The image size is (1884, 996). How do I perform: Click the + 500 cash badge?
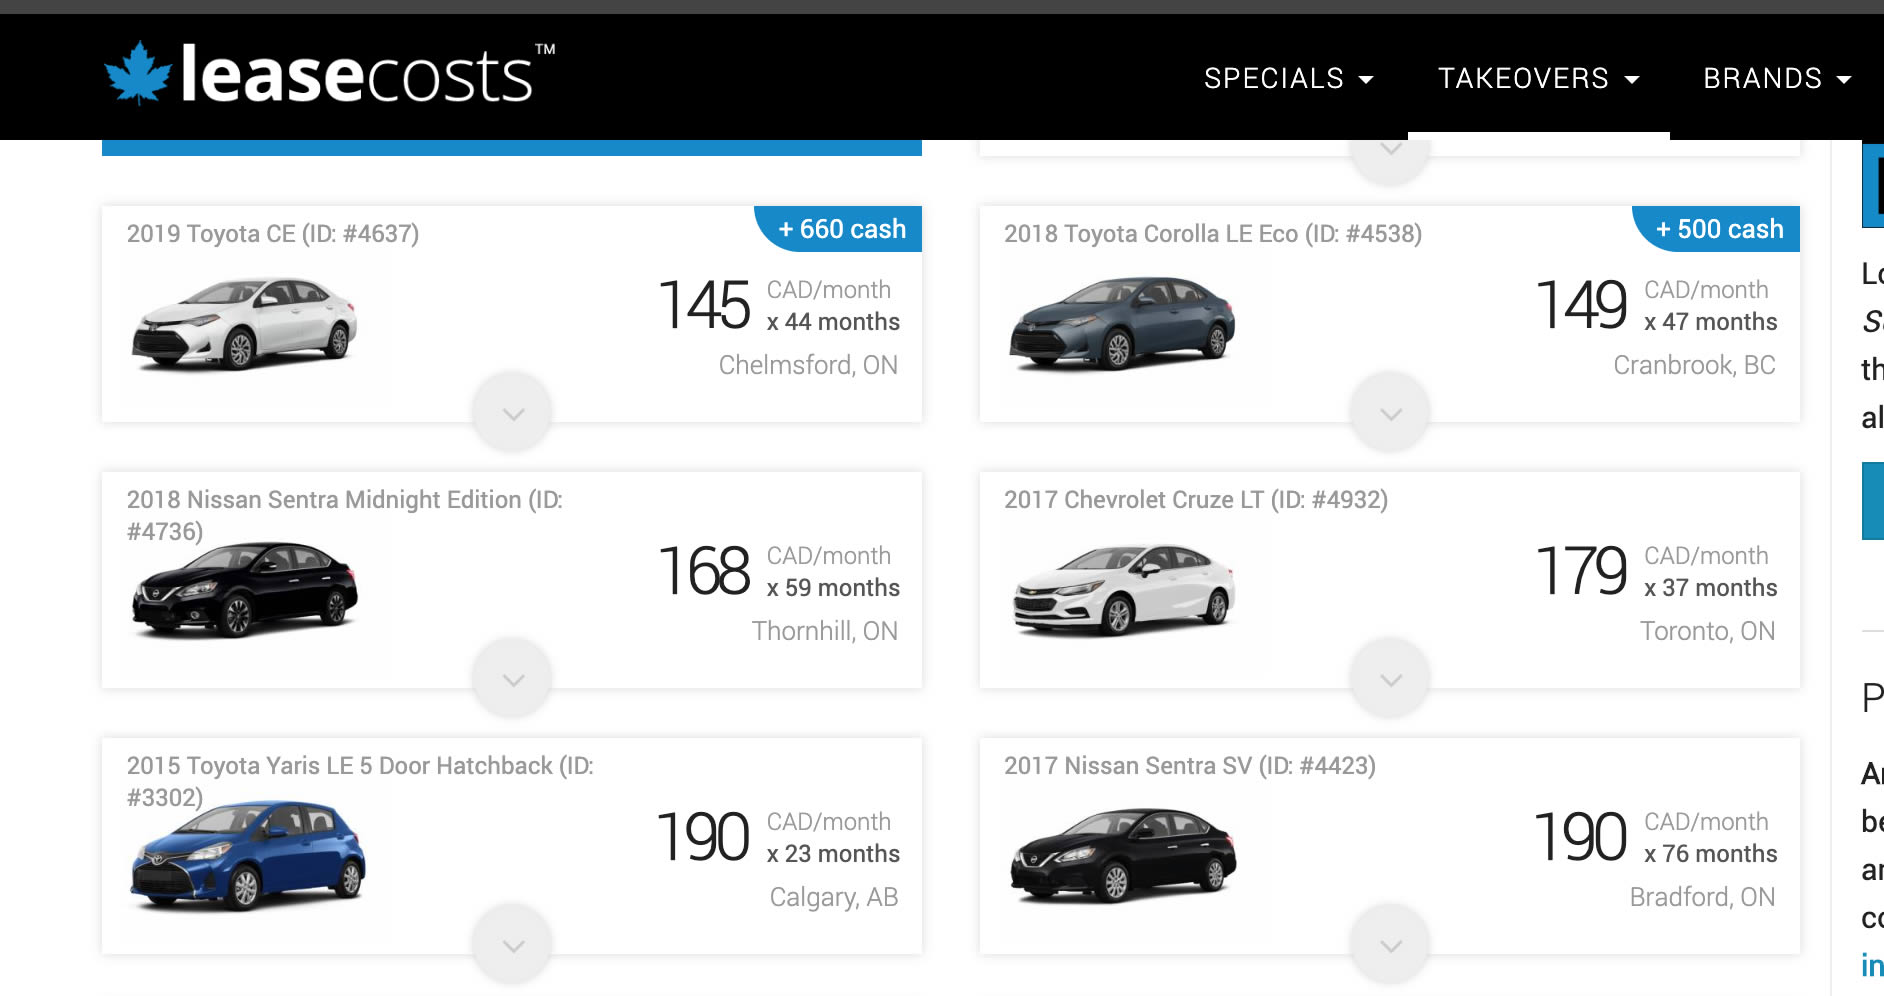click(x=1717, y=229)
